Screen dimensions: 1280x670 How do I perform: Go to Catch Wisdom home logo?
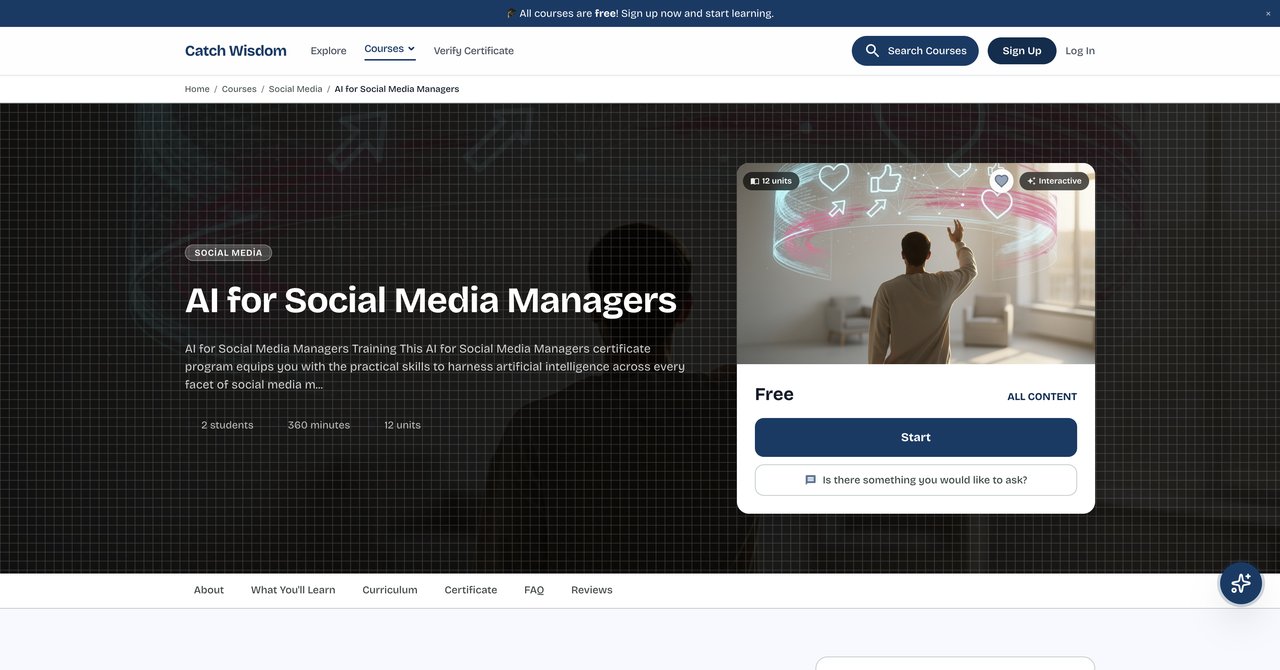tap(236, 51)
